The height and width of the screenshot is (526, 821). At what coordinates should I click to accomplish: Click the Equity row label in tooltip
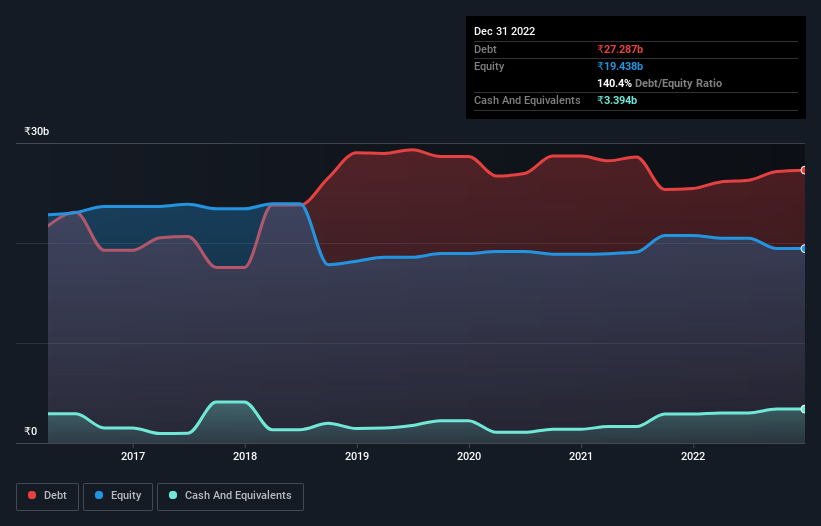pyautogui.click(x=489, y=66)
